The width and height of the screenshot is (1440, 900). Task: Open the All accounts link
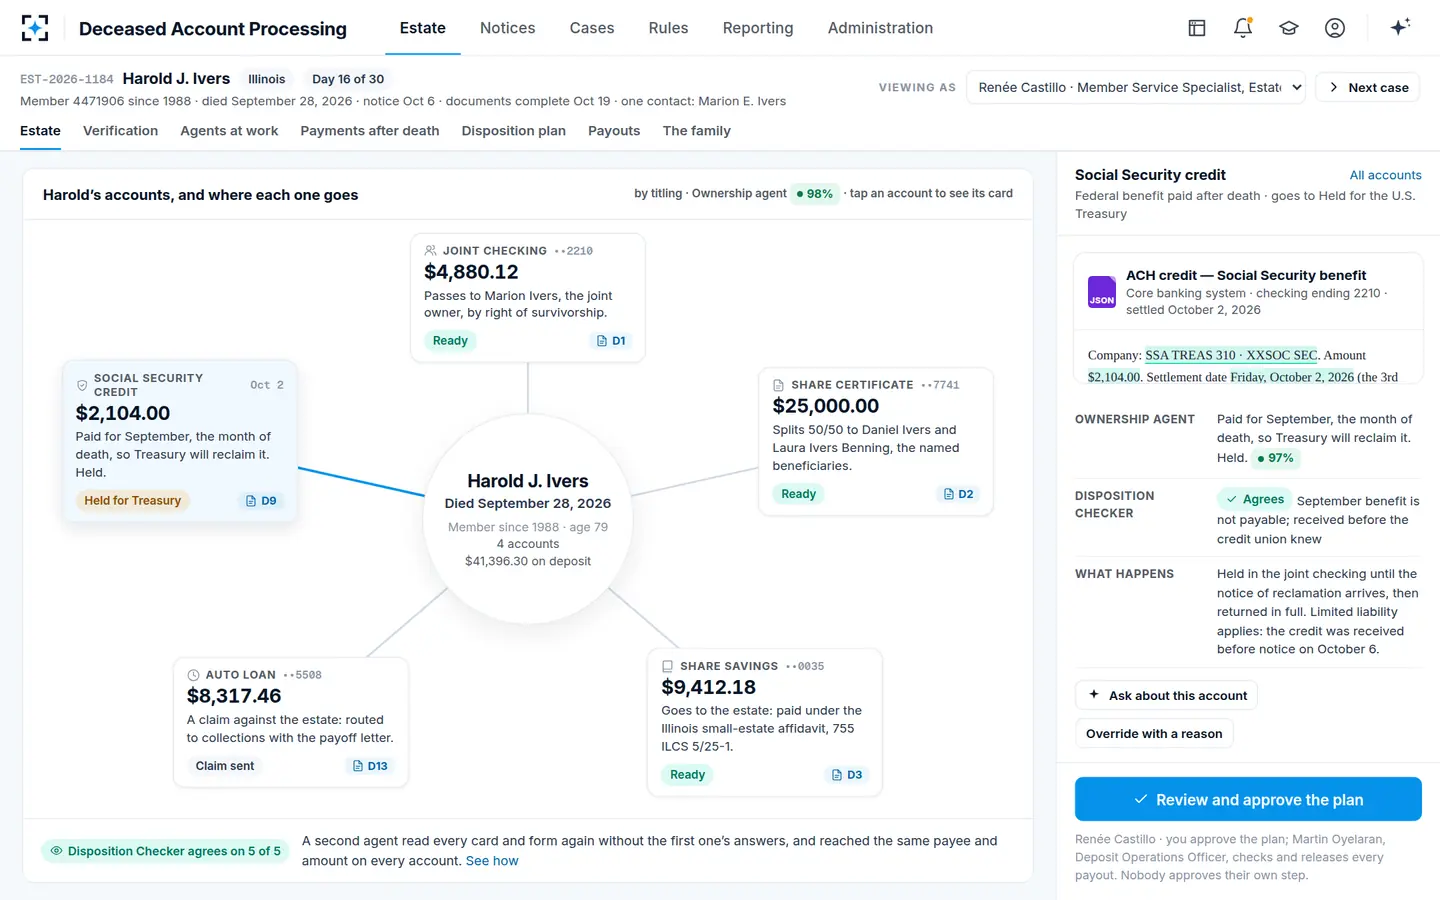pyautogui.click(x=1385, y=175)
